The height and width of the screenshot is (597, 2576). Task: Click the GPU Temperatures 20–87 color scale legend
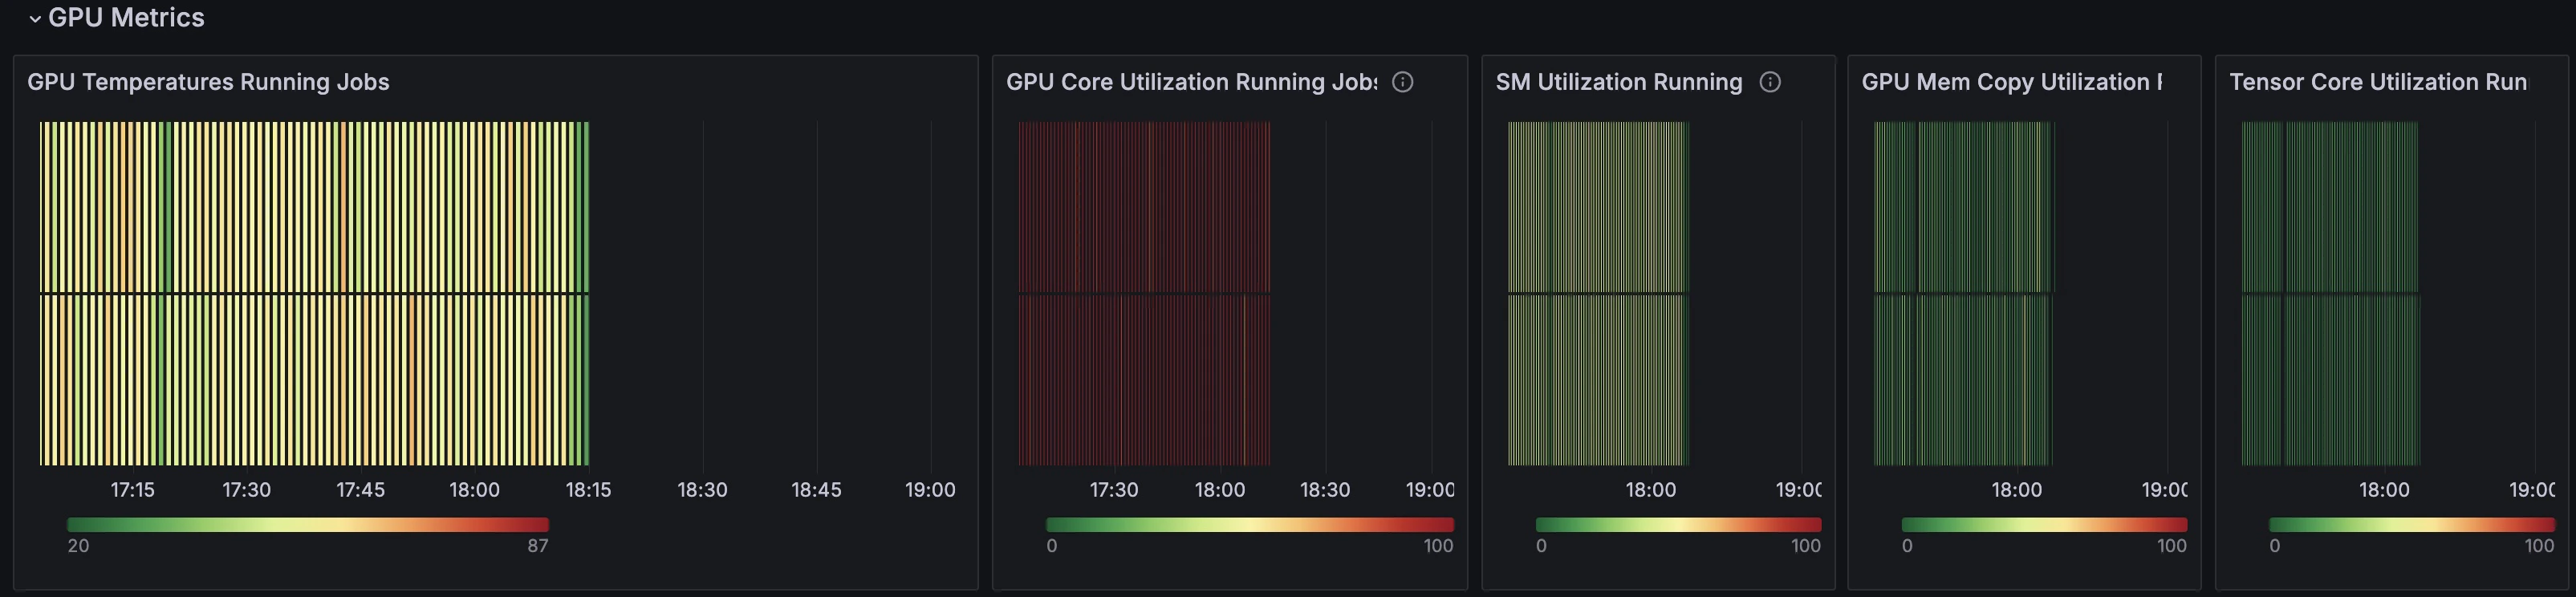tap(308, 524)
